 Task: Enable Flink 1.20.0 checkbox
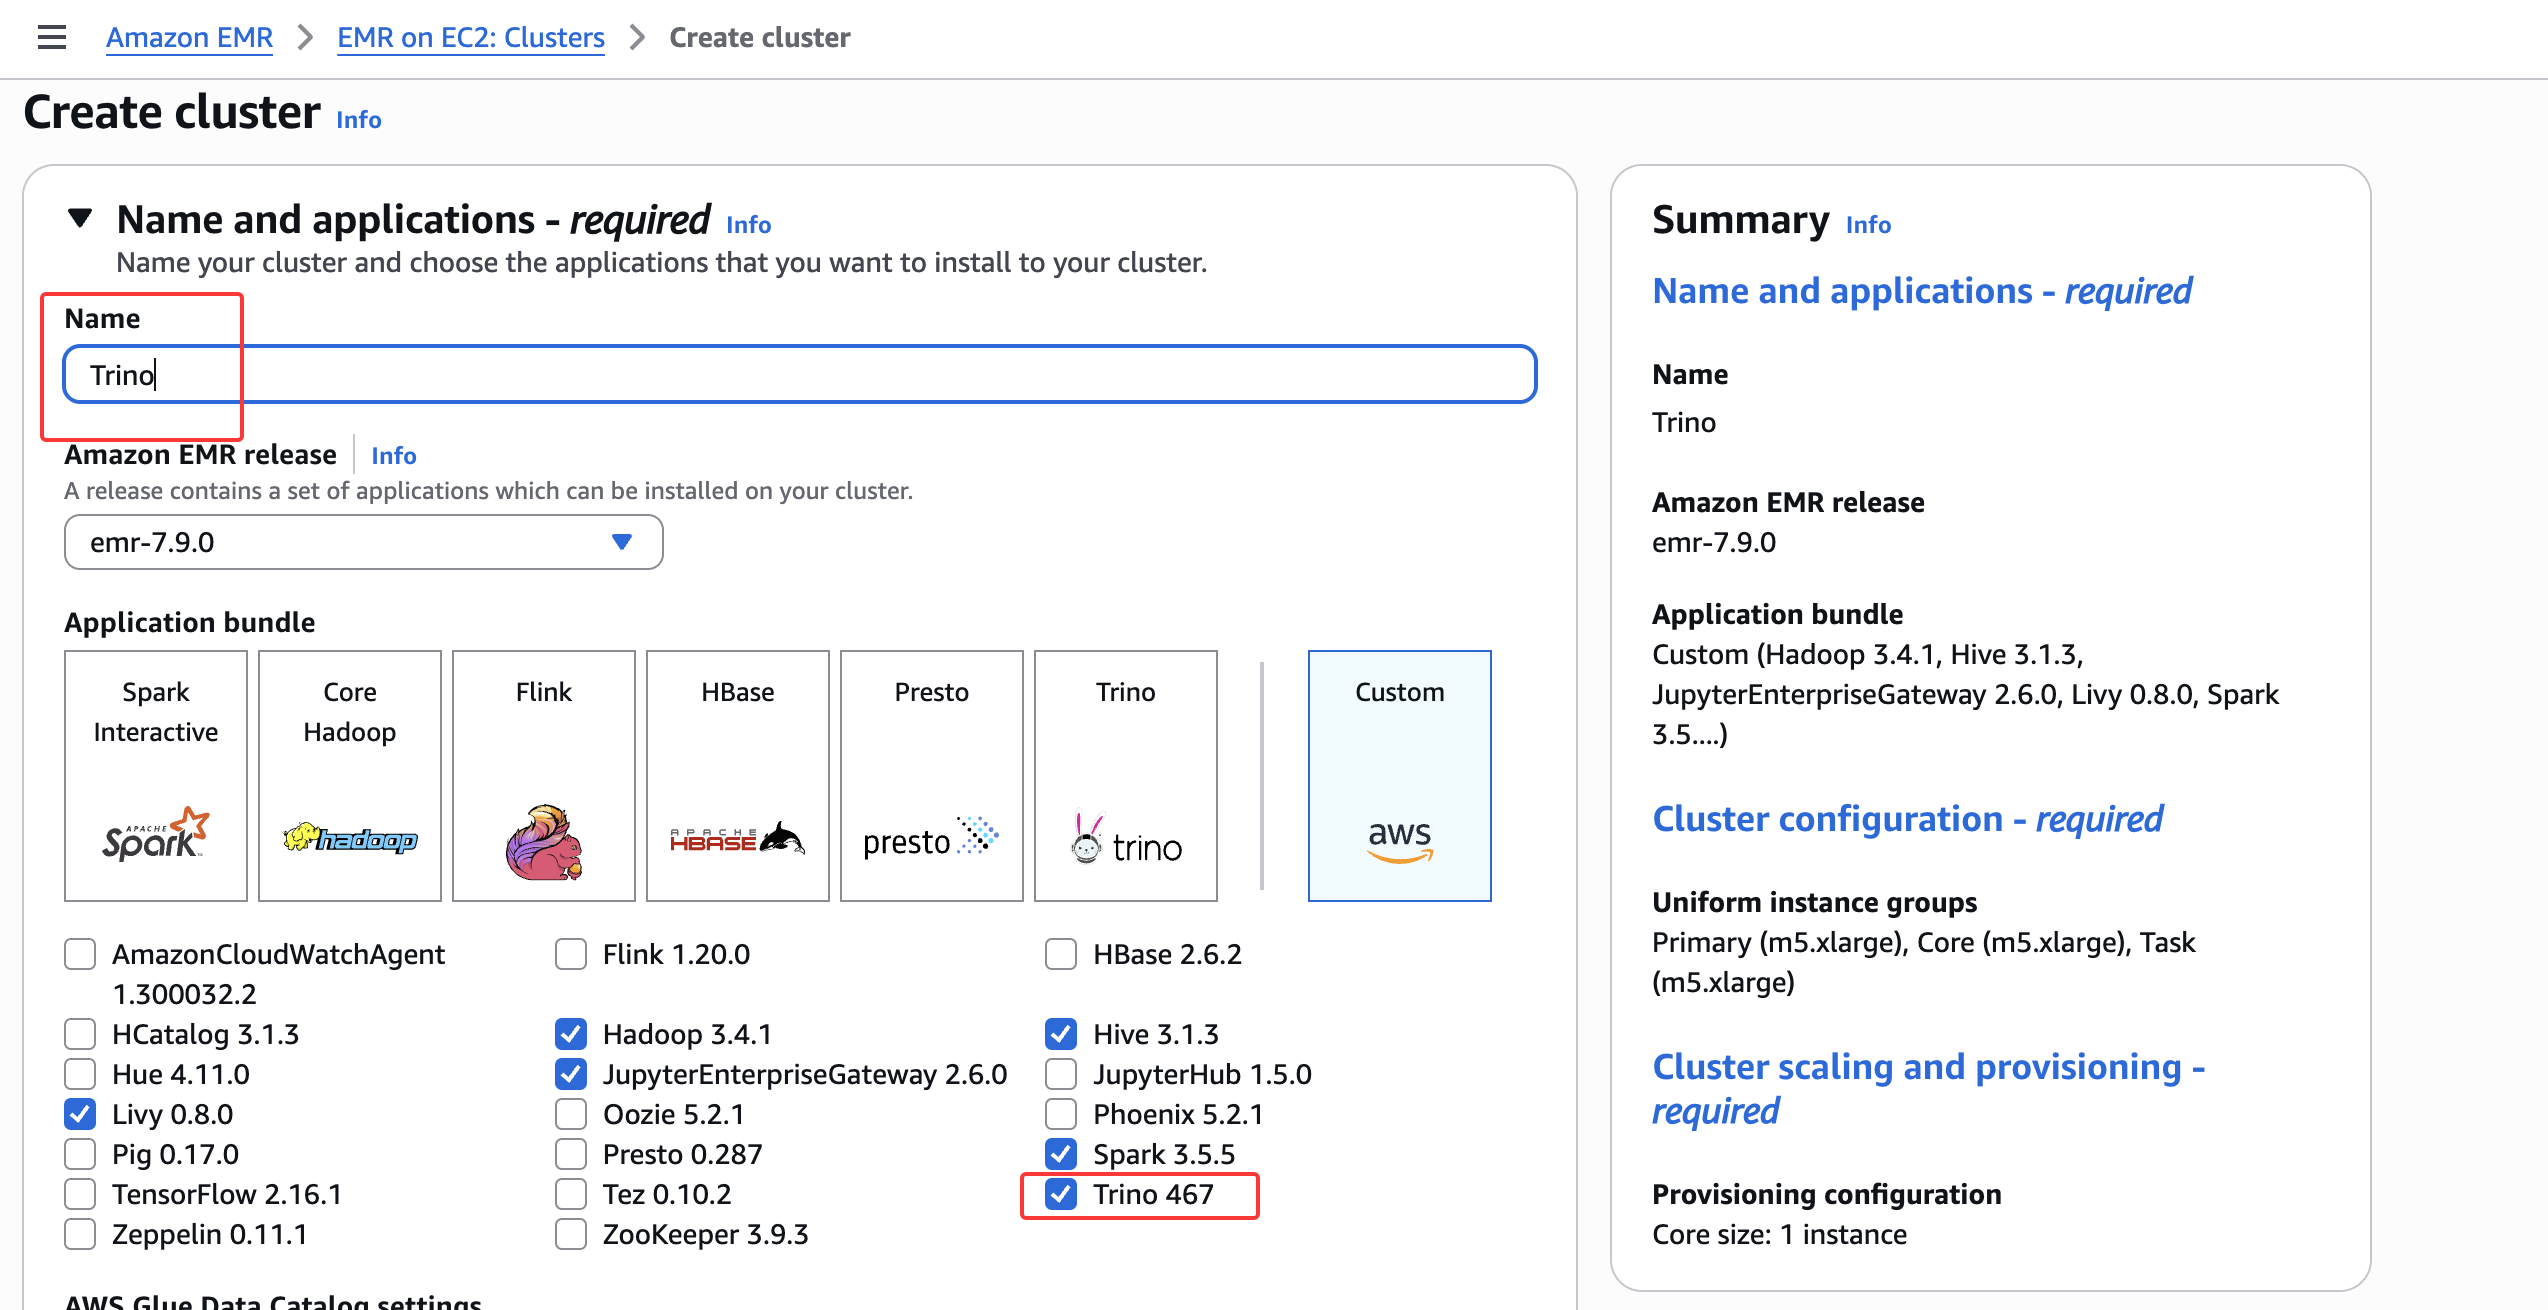[571, 954]
